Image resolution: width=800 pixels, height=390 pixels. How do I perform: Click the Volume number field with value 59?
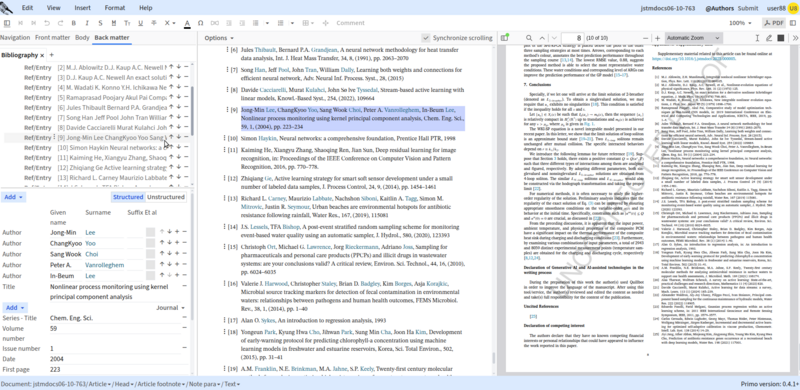coord(115,329)
